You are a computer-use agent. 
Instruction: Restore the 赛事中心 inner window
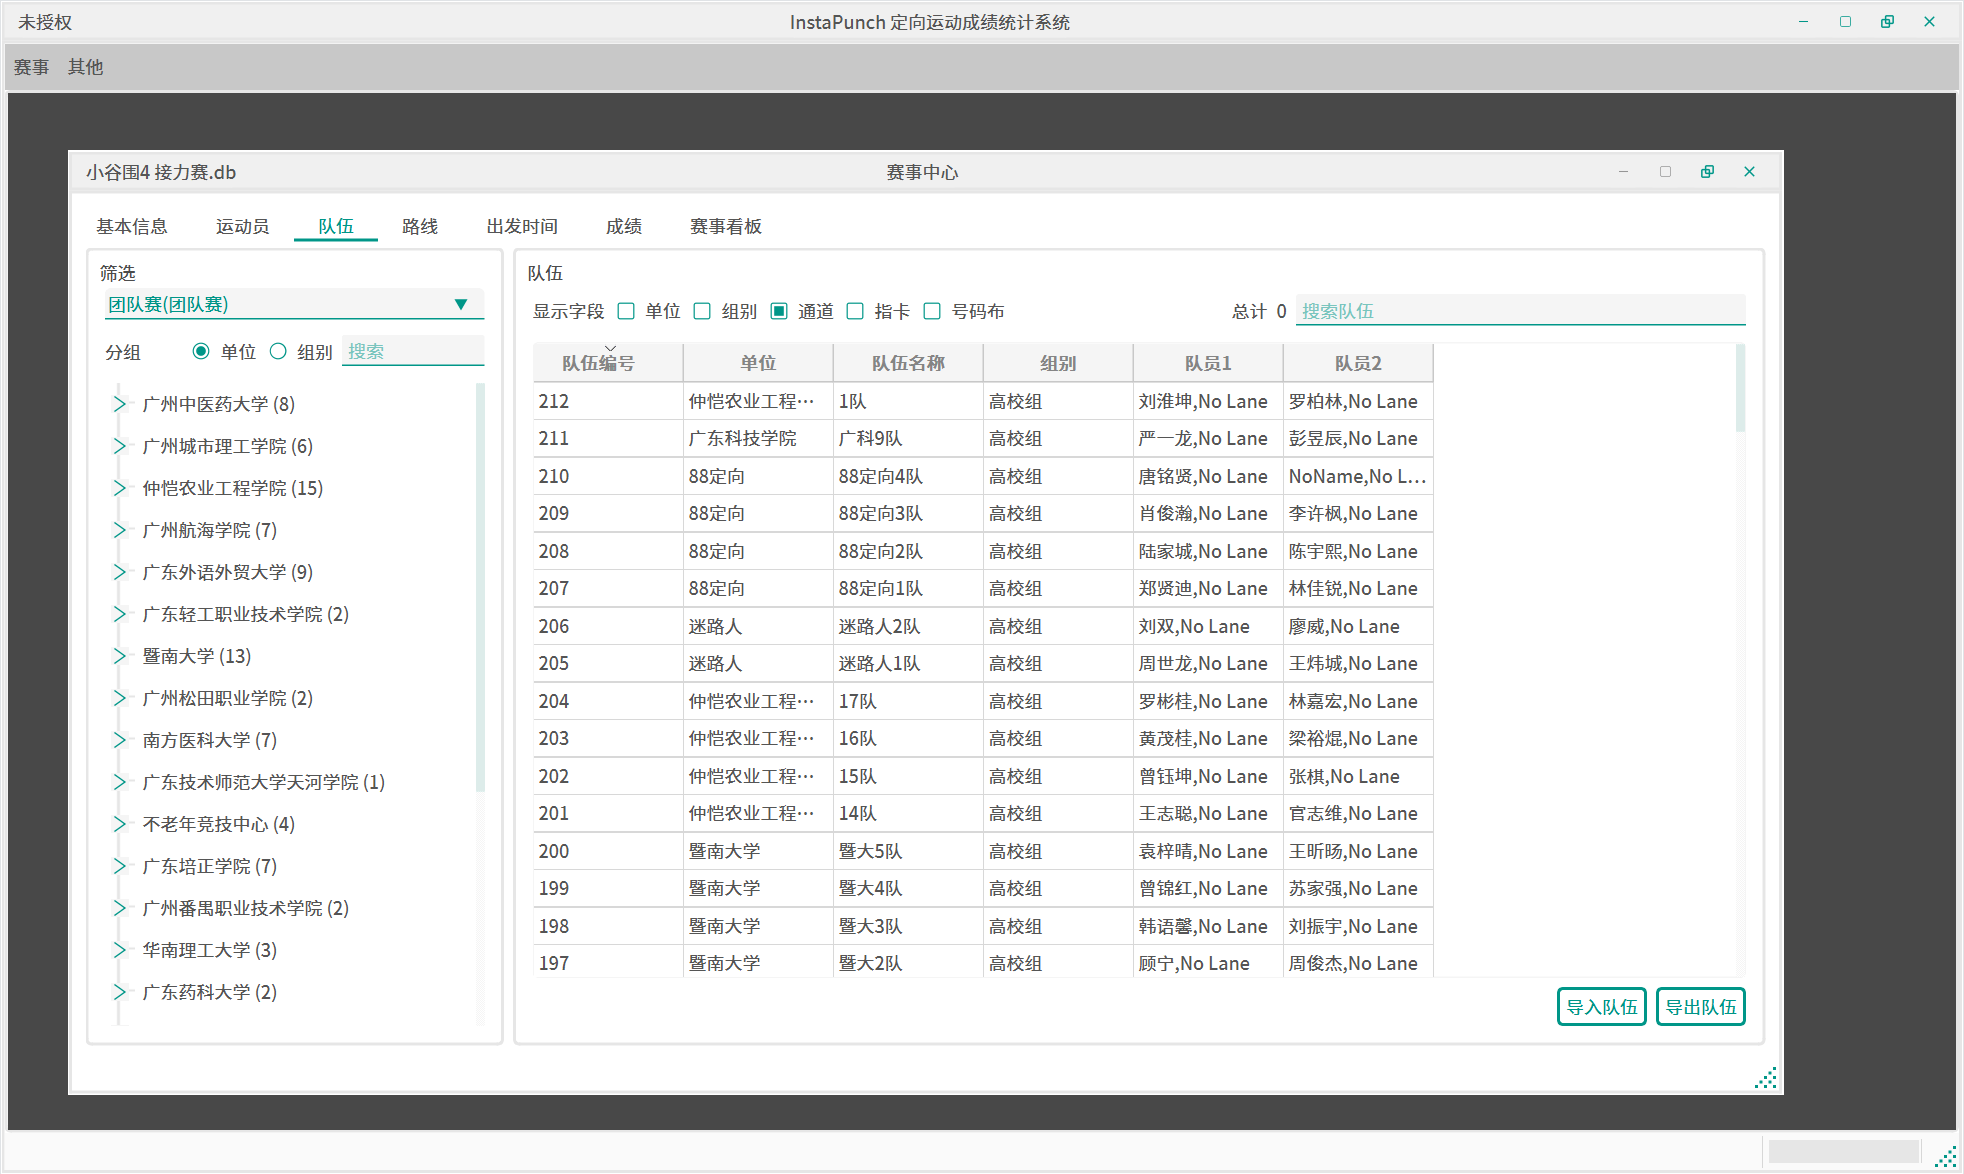[1707, 172]
